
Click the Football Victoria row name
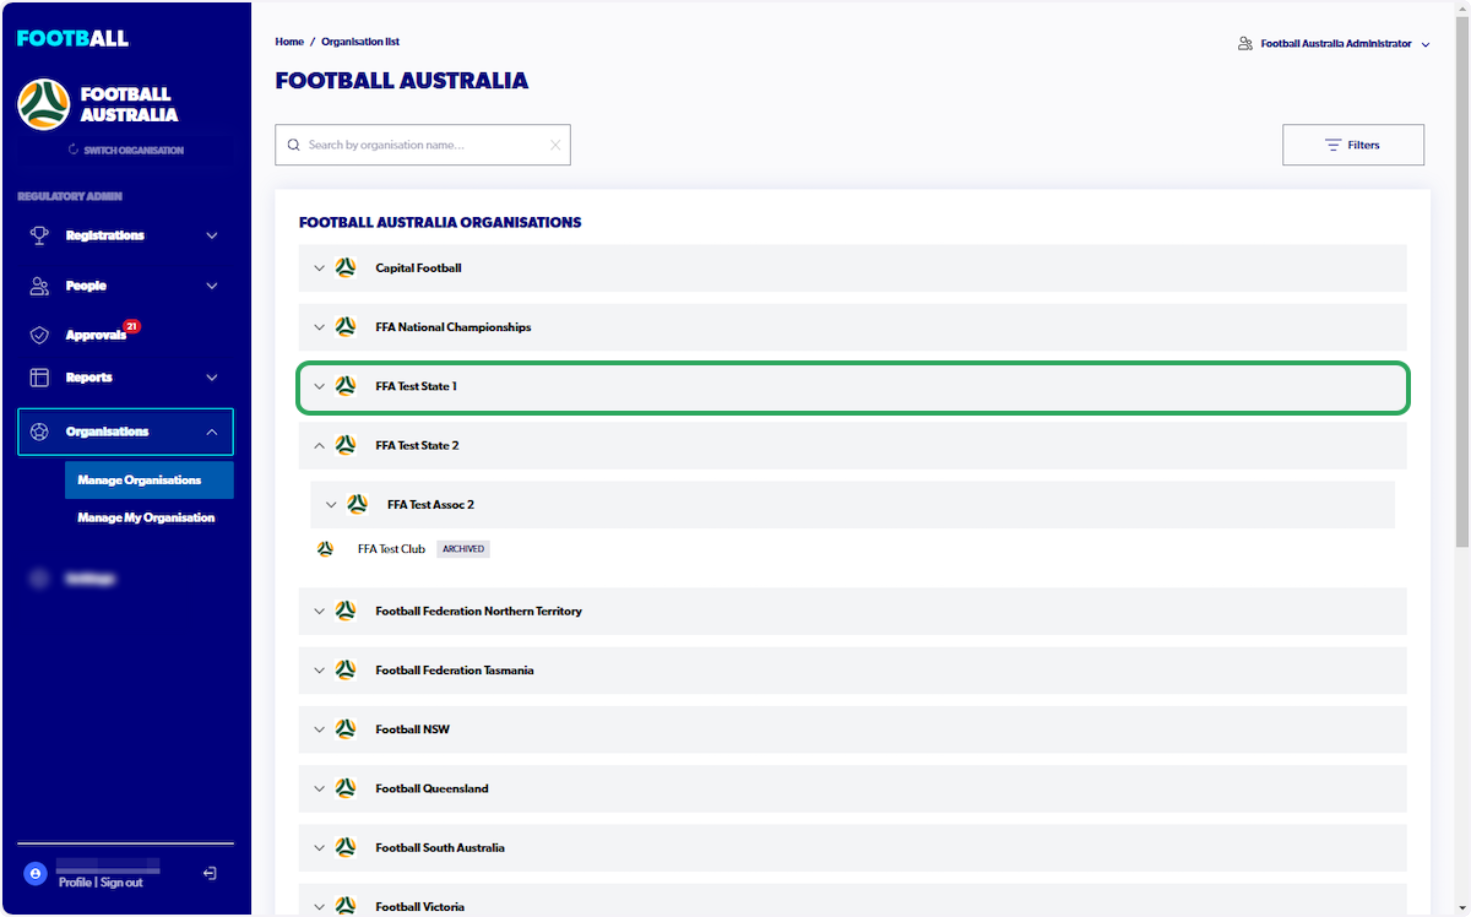[420, 907]
